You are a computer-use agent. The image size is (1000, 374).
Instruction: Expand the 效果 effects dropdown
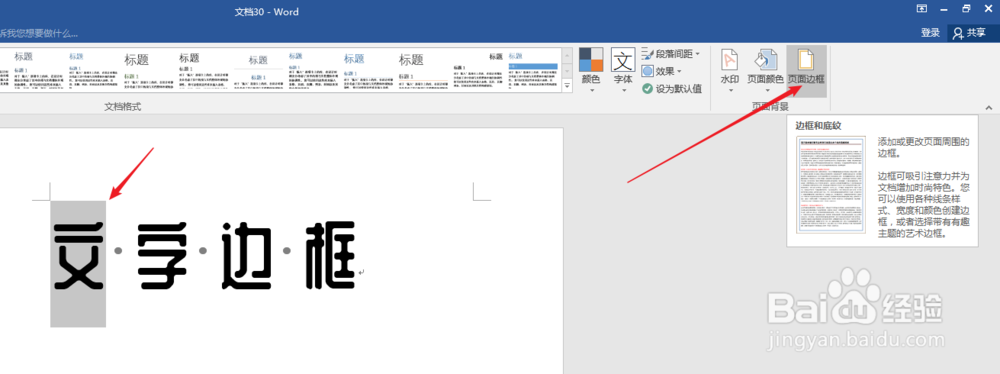click(x=661, y=71)
